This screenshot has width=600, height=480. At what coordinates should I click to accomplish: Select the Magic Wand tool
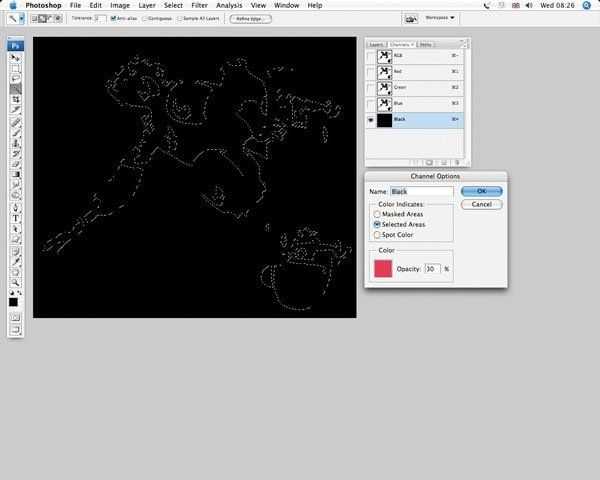pos(16,89)
